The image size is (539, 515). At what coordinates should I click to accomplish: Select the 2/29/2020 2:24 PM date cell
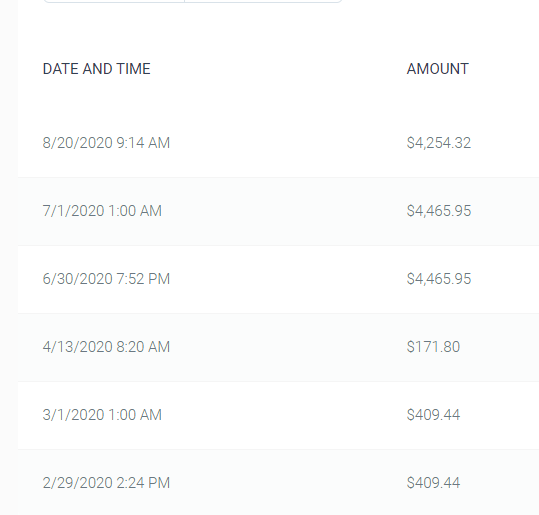pyautogui.click(x=106, y=483)
